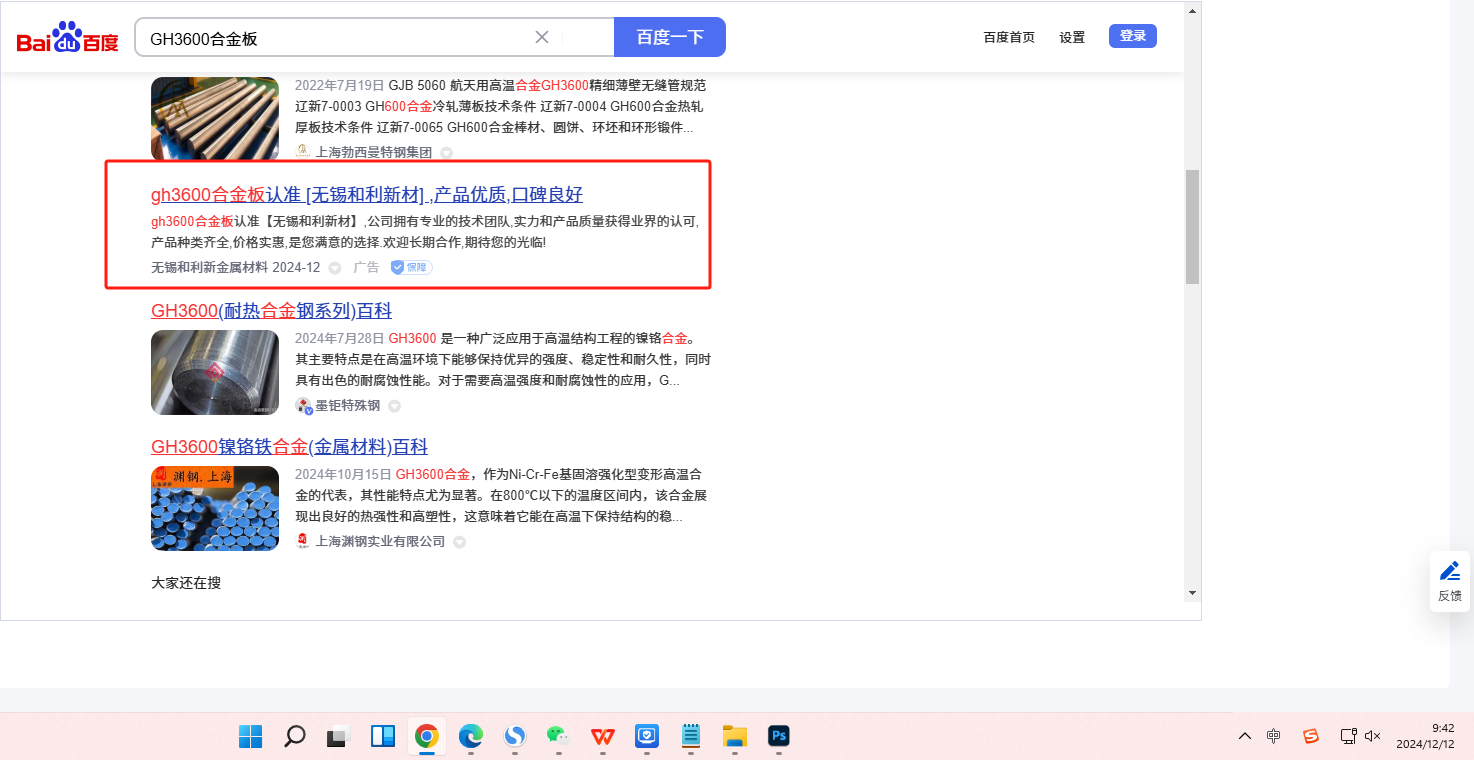
Task: Open 设置 in the top navigation
Action: 1072,37
